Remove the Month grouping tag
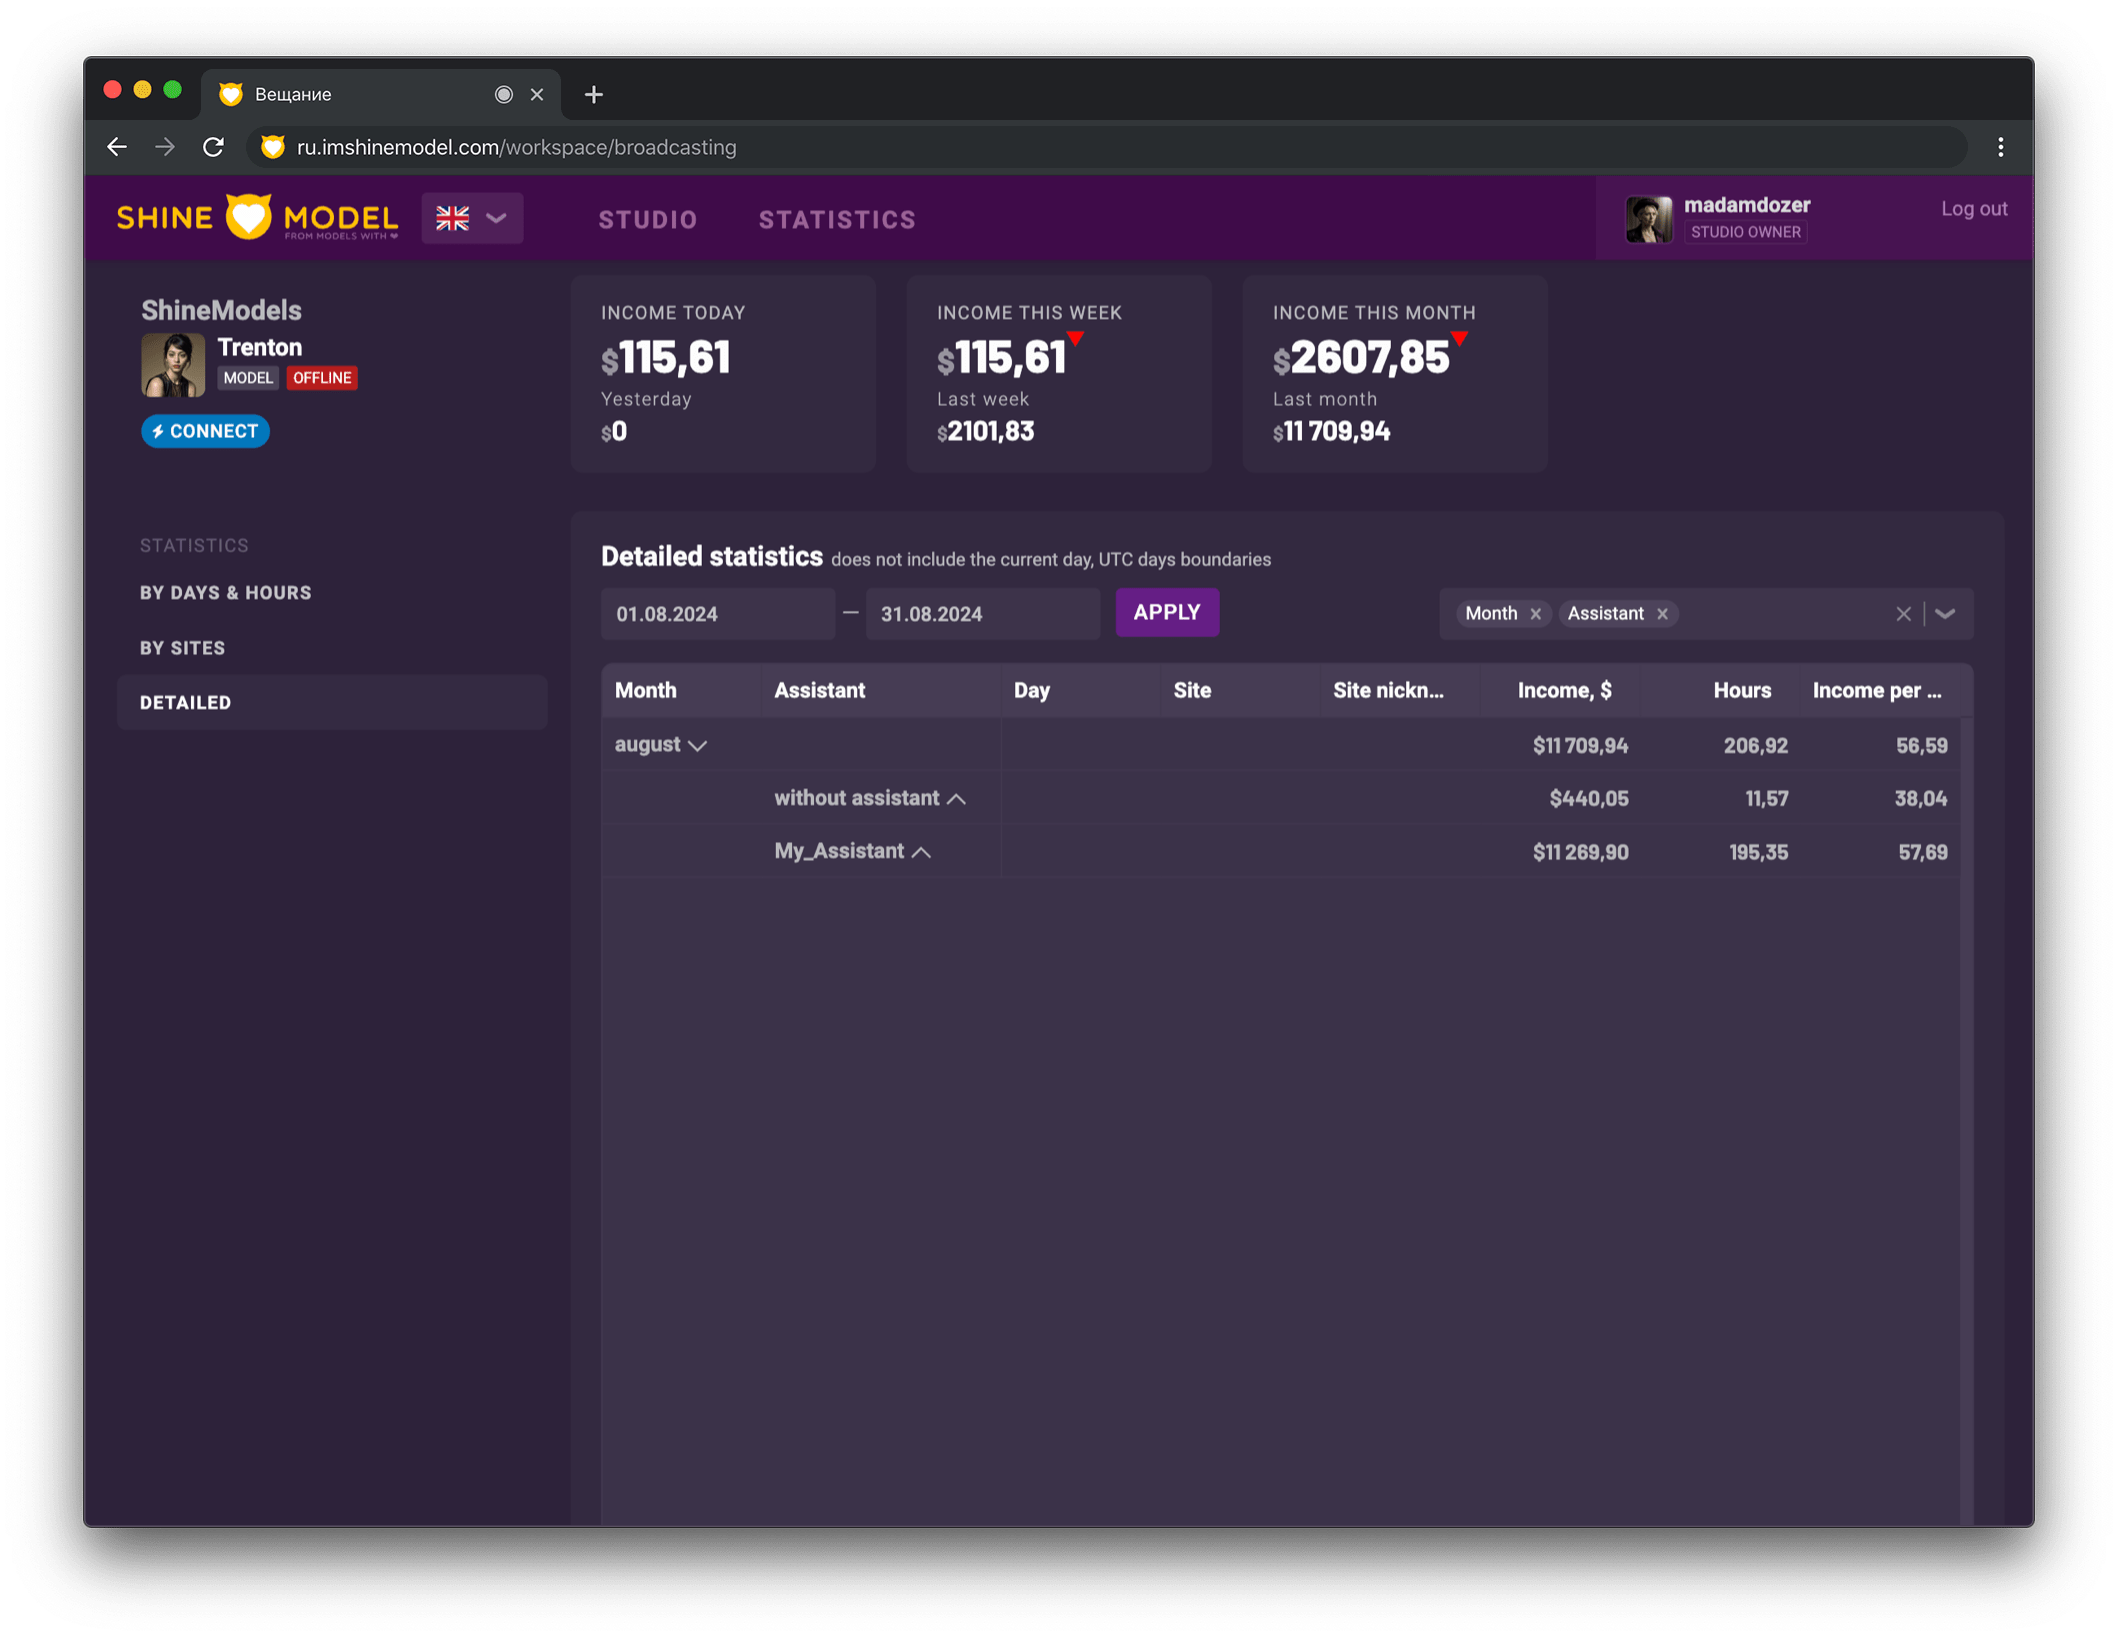 click(x=1535, y=614)
